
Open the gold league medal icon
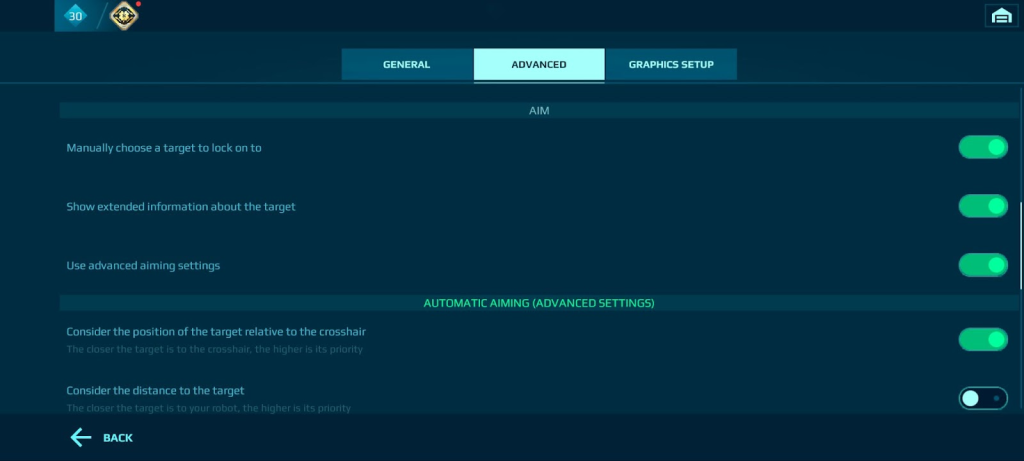point(124,15)
